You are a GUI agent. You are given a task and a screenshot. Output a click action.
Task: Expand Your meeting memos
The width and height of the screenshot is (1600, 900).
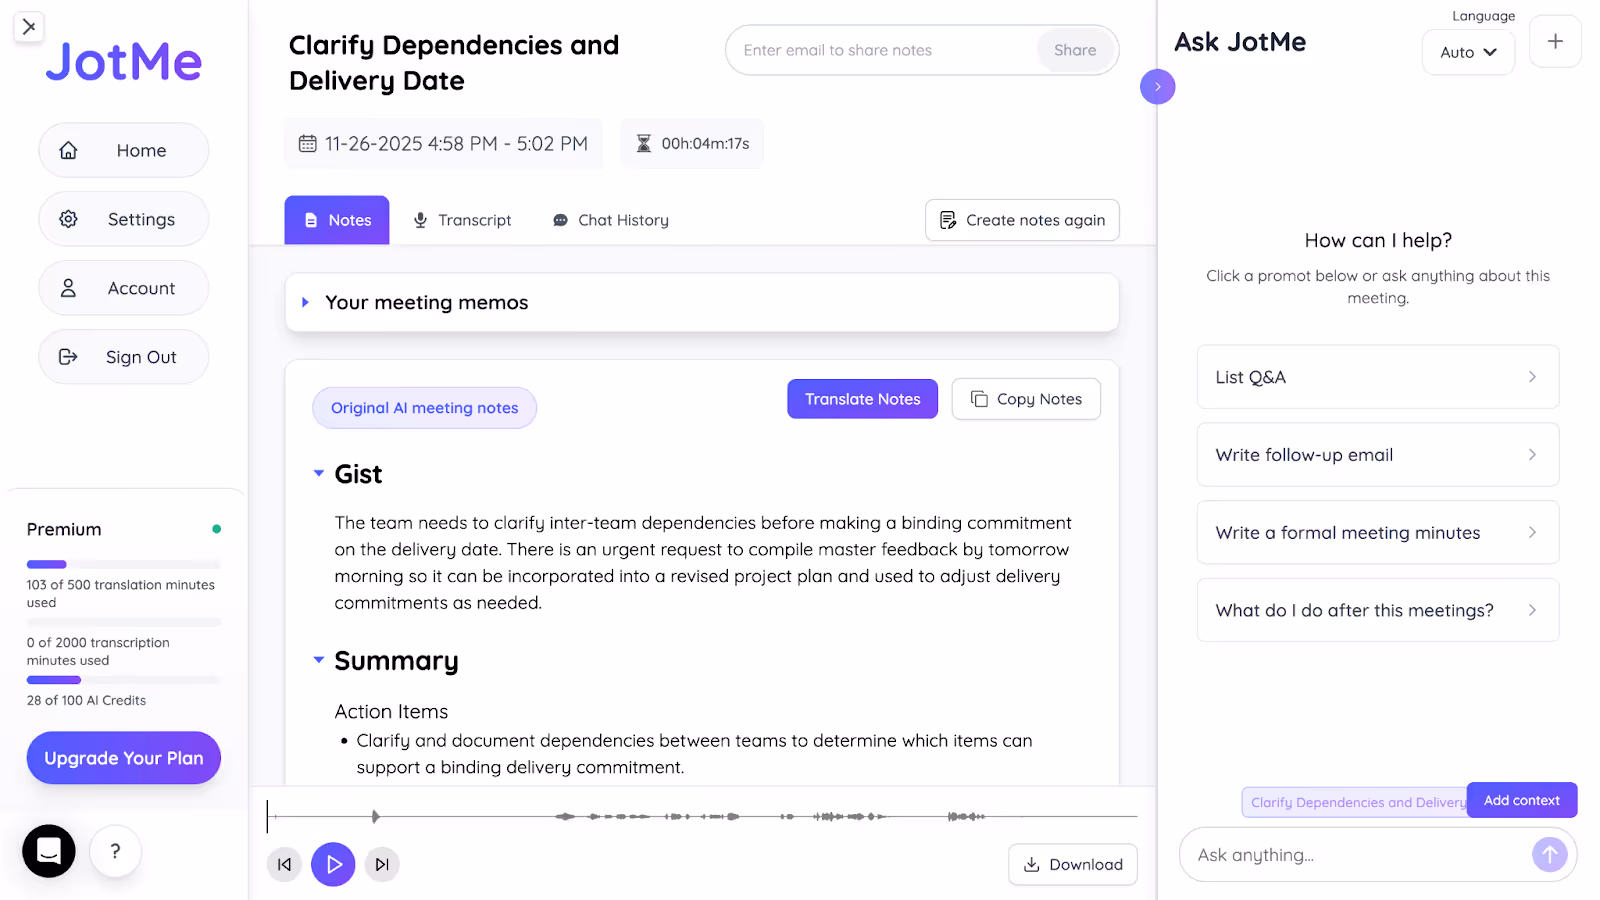[306, 302]
